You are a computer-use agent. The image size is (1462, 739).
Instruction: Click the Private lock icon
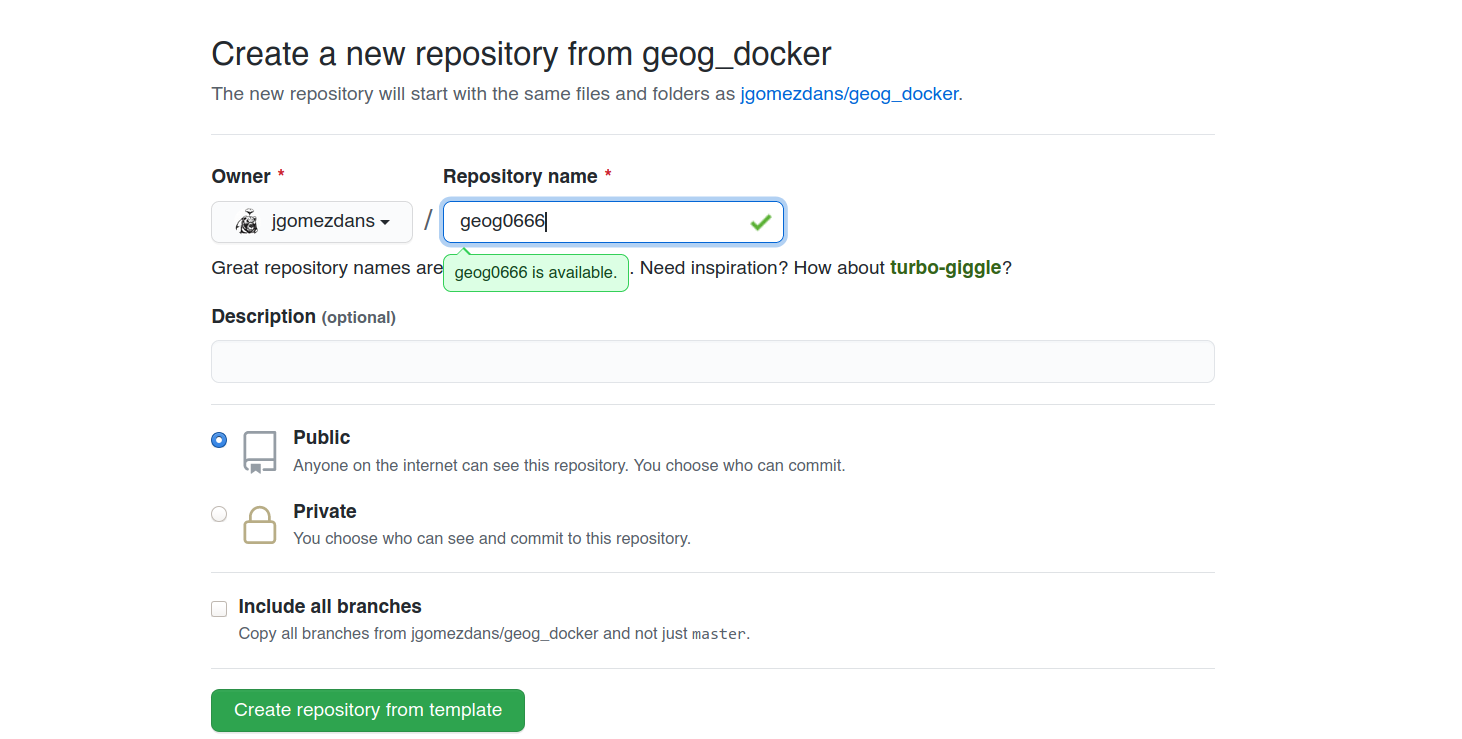[260, 525]
